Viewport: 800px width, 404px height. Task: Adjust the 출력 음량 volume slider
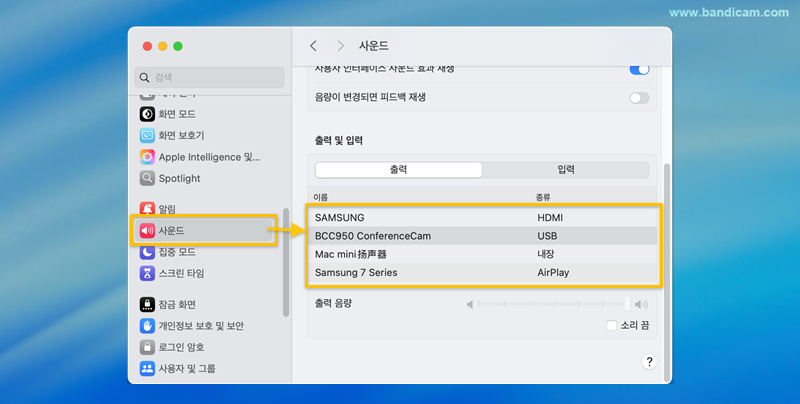[x=553, y=305]
